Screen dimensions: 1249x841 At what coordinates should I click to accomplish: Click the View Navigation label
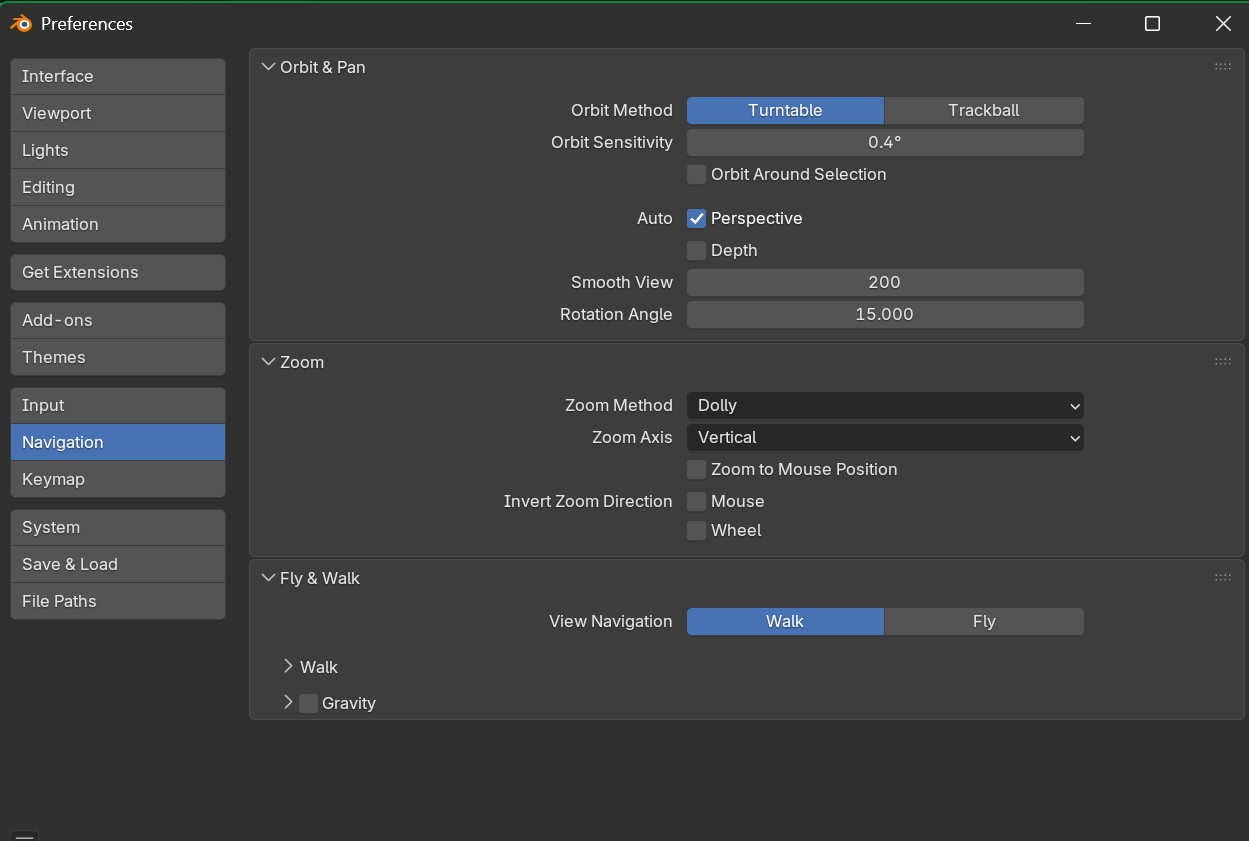click(x=610, y=621)
